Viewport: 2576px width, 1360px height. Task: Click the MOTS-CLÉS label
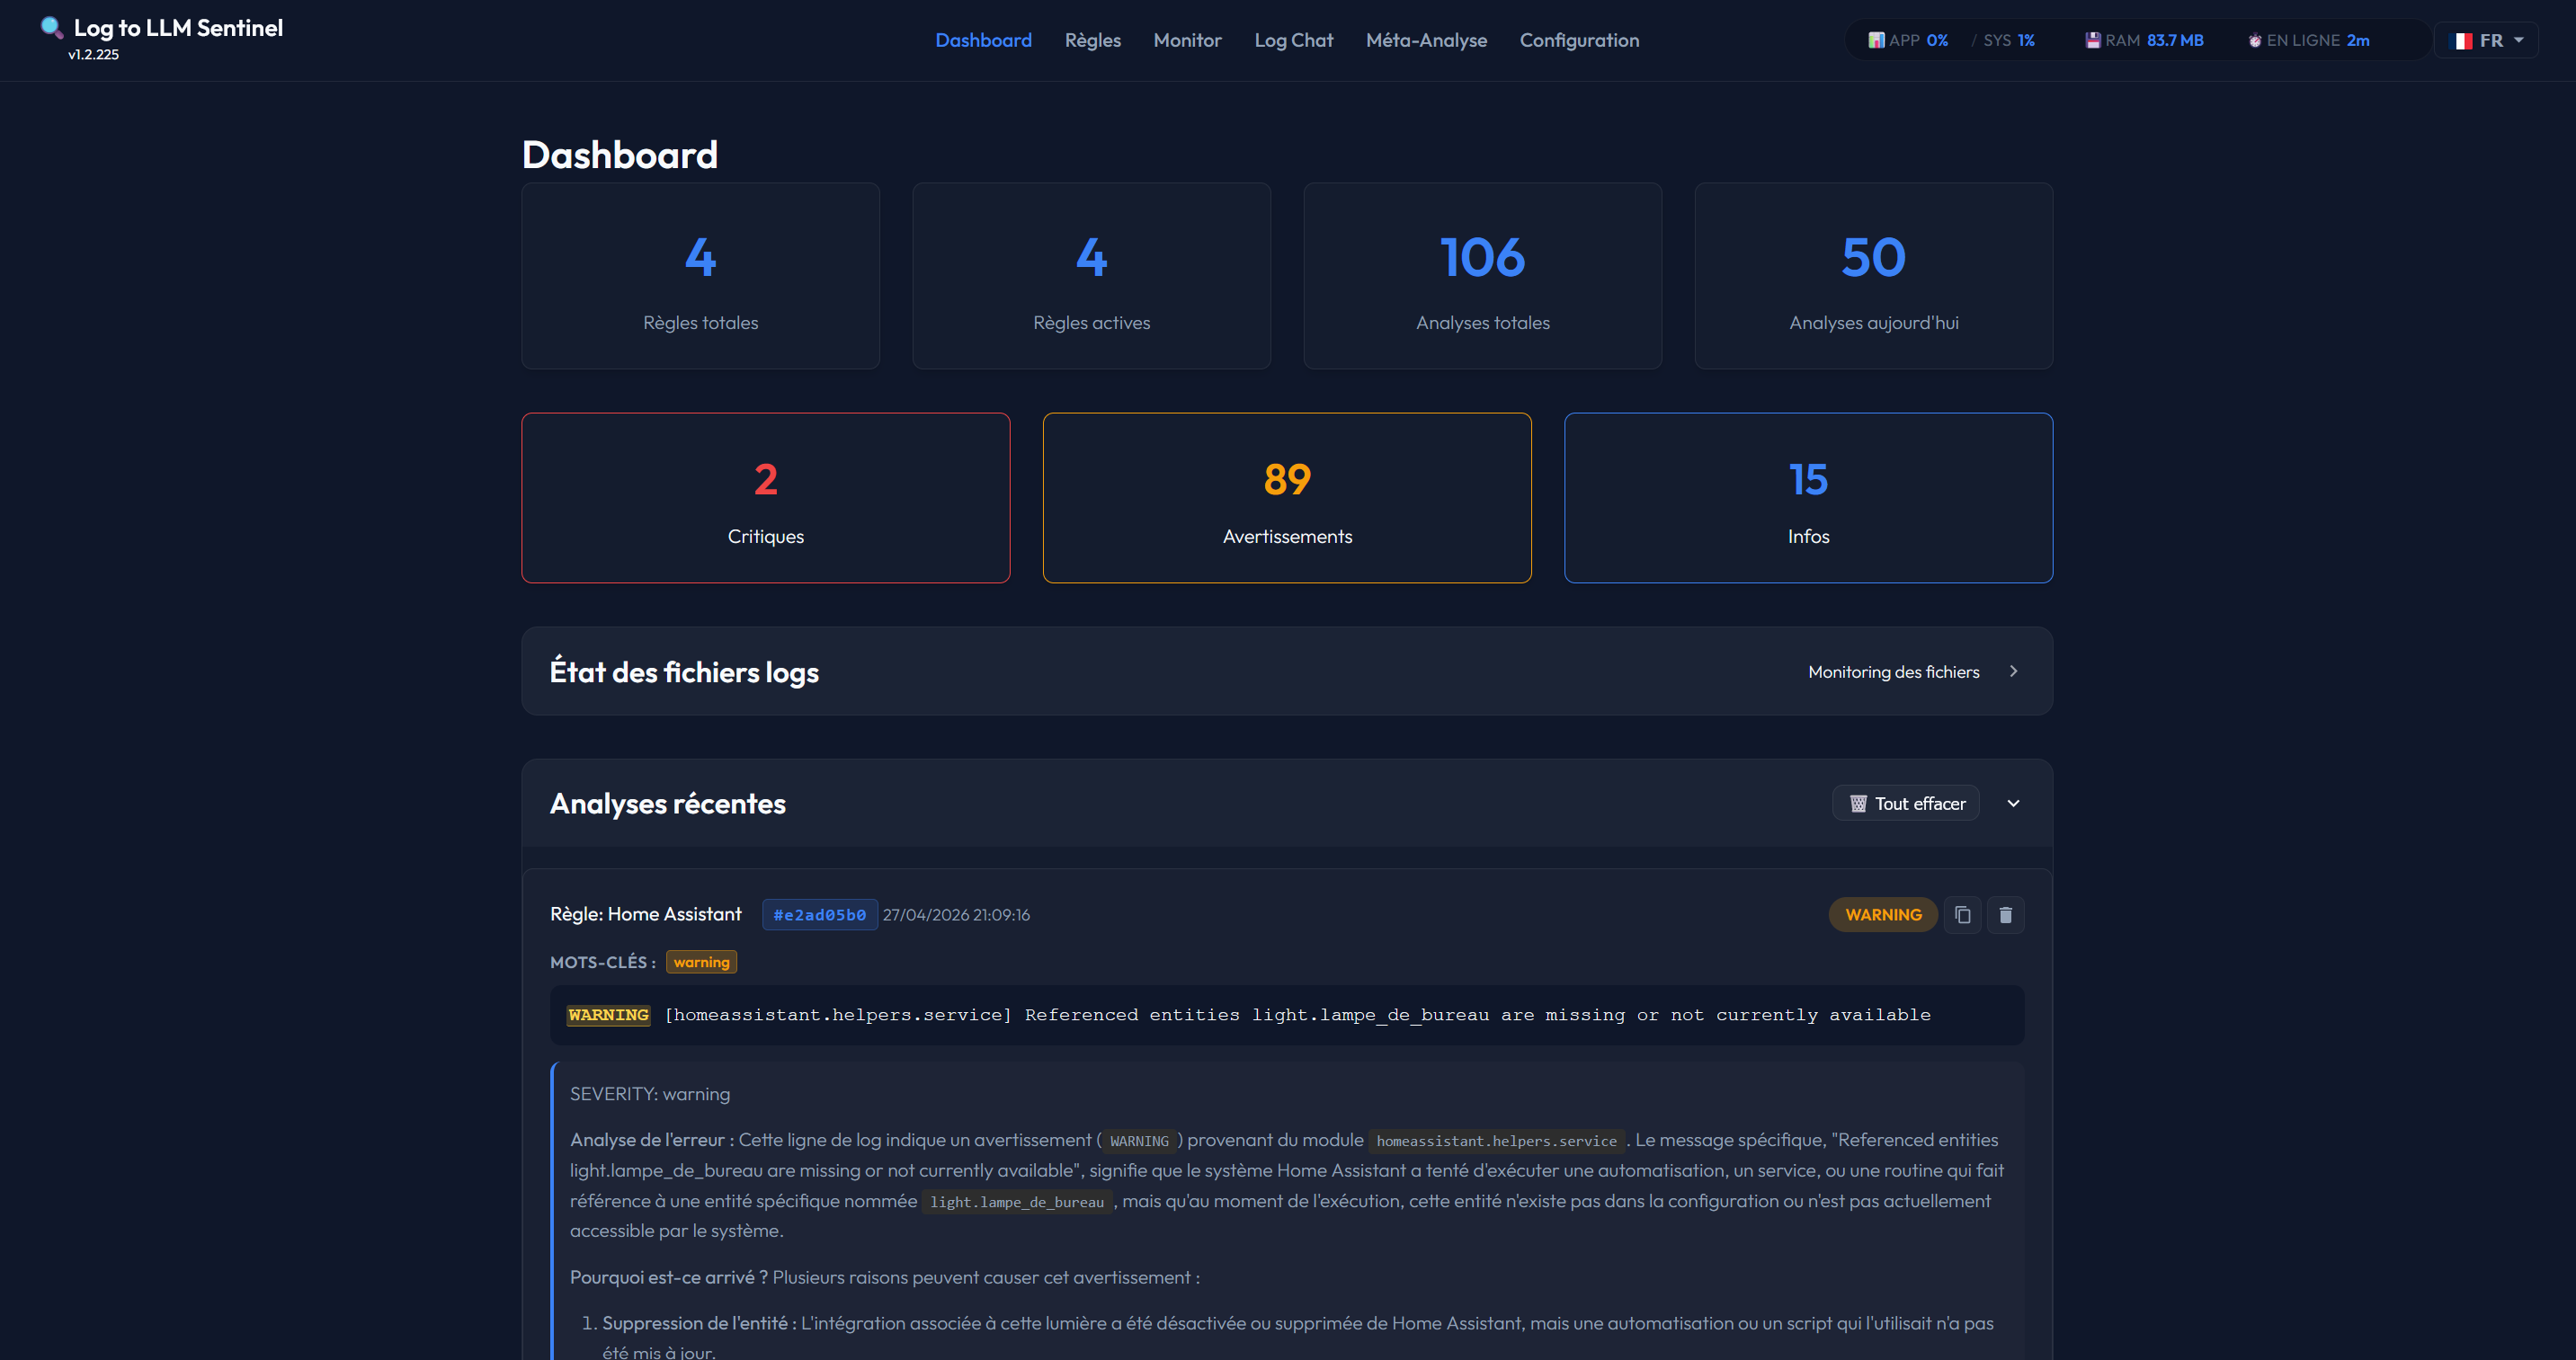(602, 962)
